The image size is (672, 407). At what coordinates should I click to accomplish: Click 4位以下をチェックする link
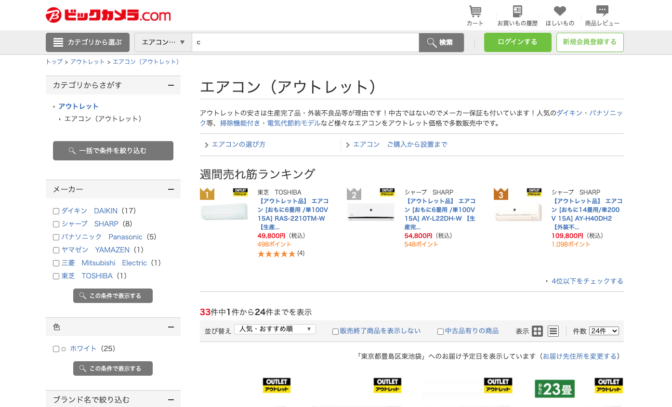[587, 281]
